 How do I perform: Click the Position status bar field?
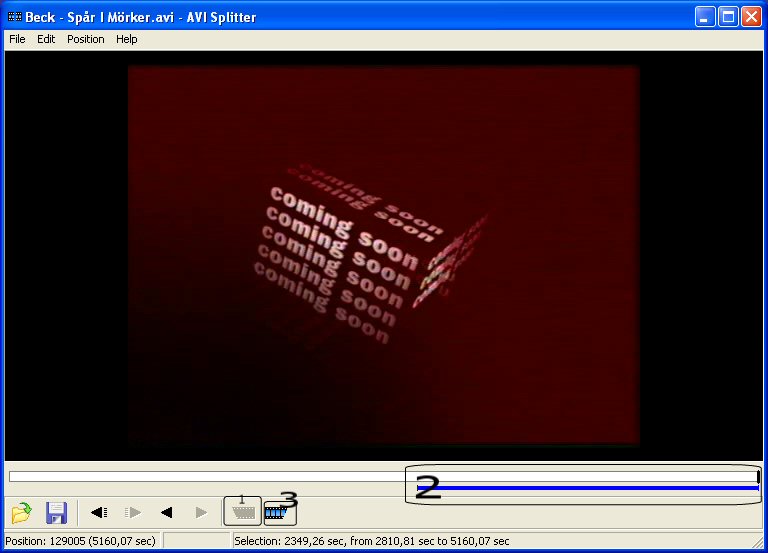[80, 541]
